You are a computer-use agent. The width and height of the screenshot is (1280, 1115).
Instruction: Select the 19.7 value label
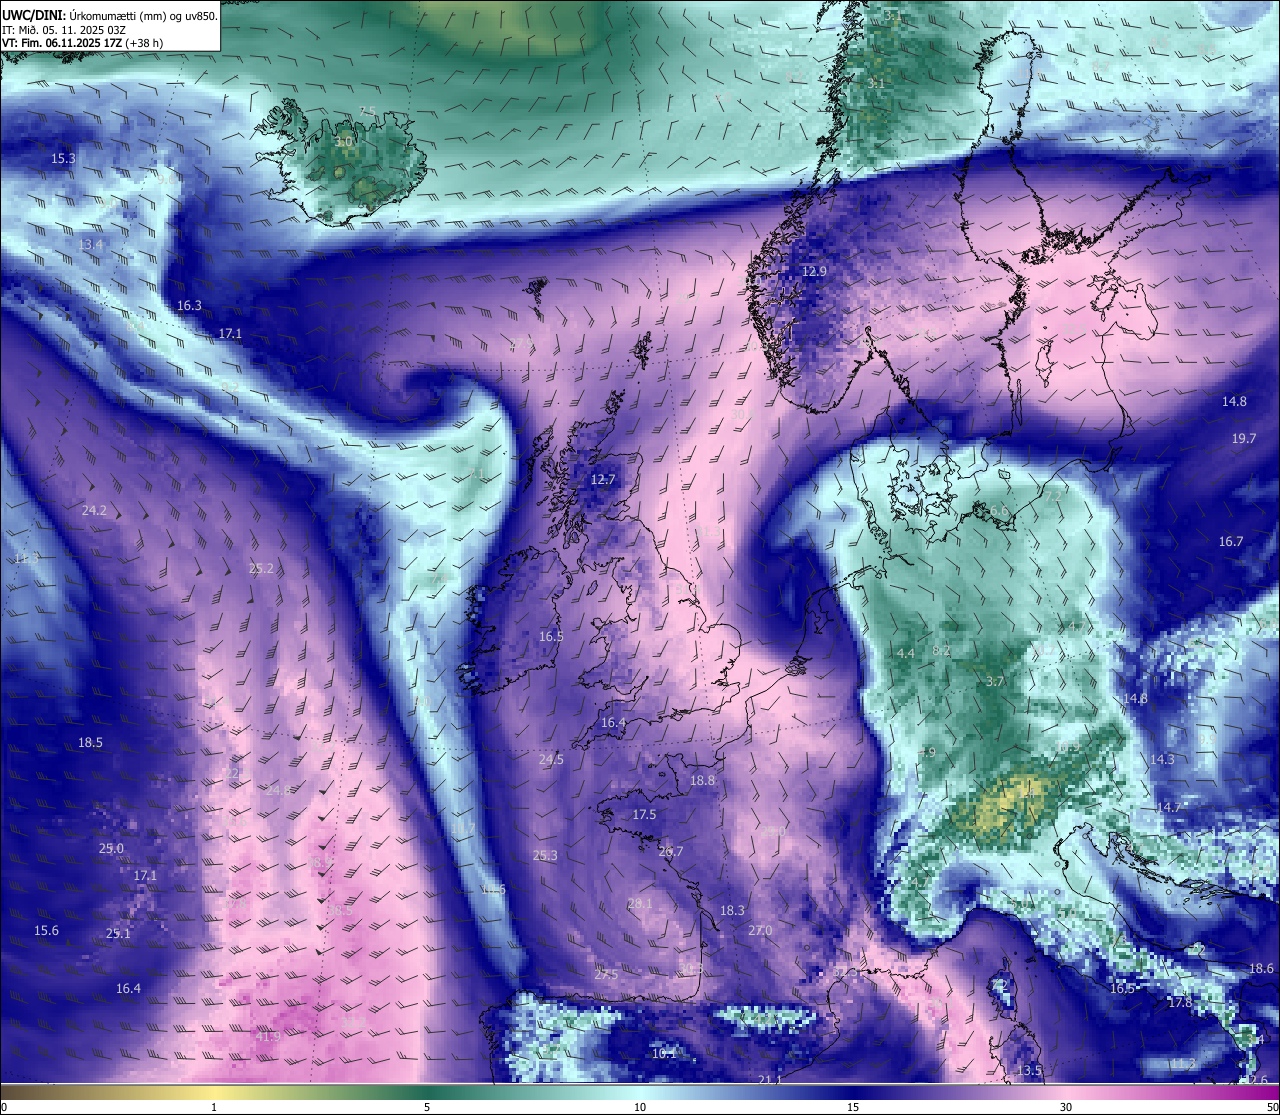(1244, 438)
